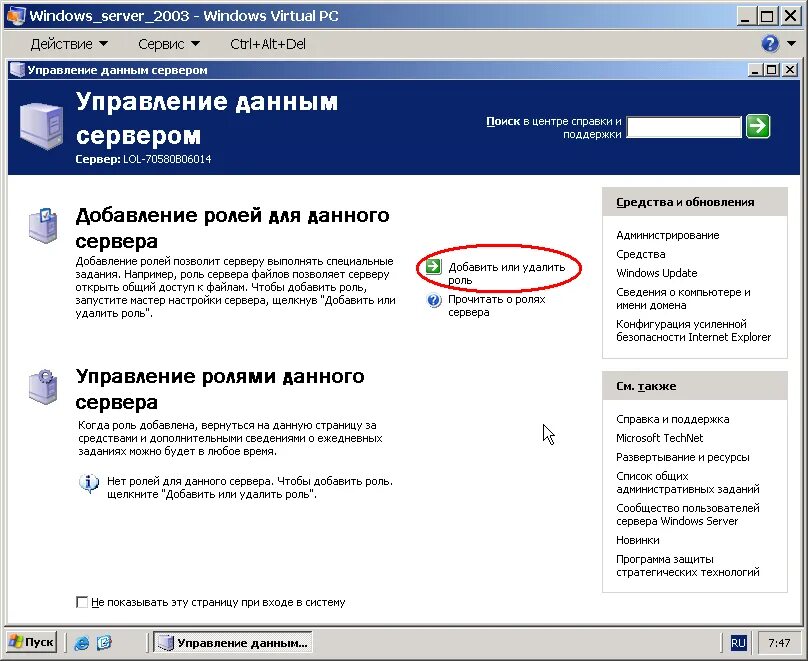This screenshot has height=661, width=808.
Task: Open the Новинки link
Action: tap(637, 540)
